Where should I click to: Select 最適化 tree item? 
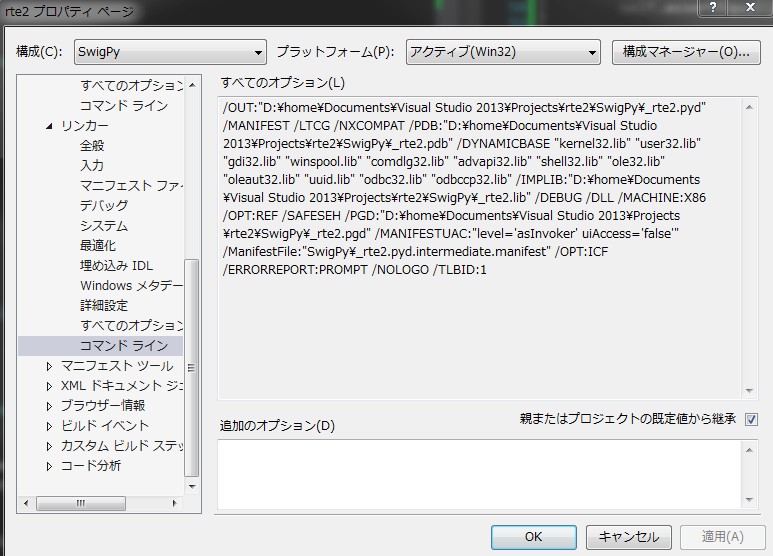coord(98,245)
